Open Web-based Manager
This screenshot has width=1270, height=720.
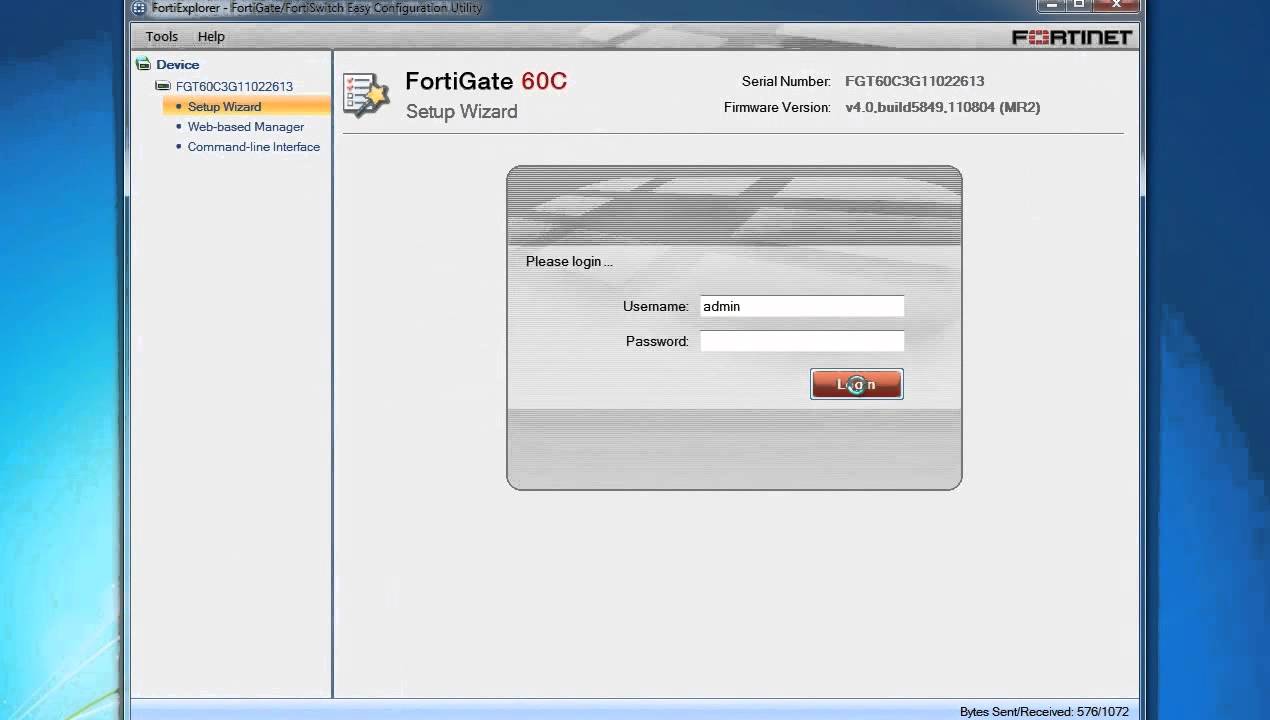click(x=245, y=127)
